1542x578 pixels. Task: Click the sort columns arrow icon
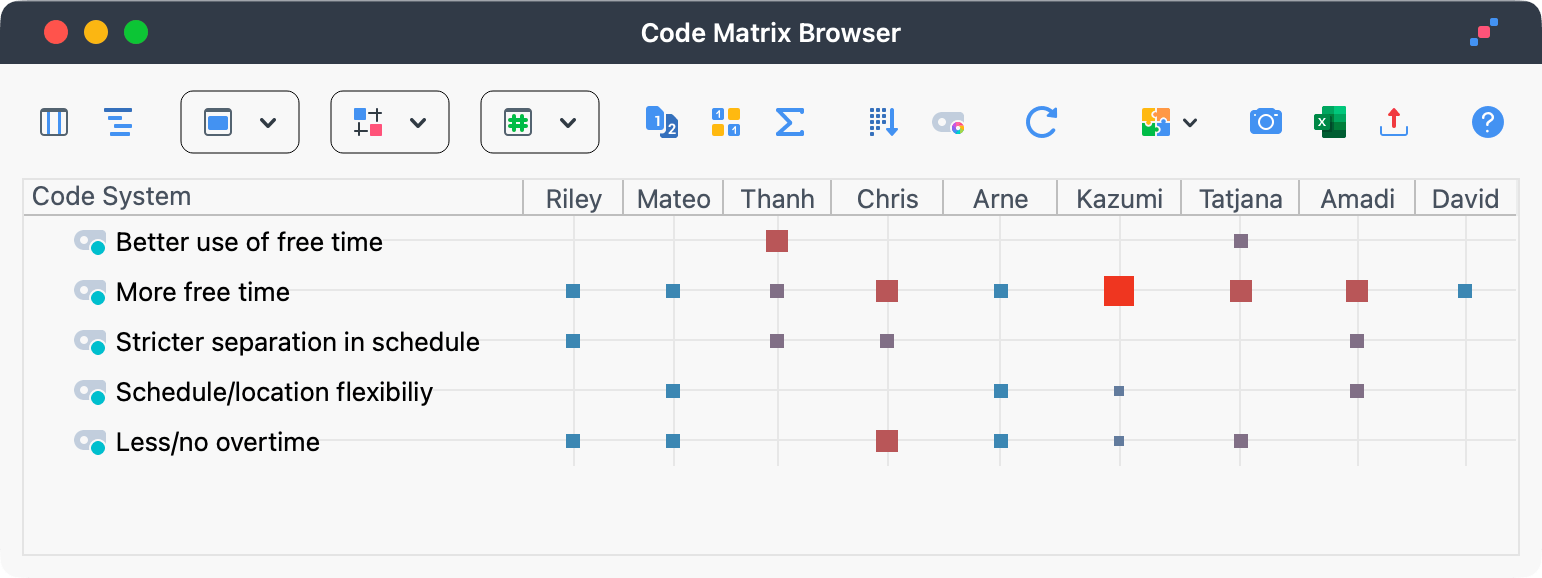click(883, 122)
